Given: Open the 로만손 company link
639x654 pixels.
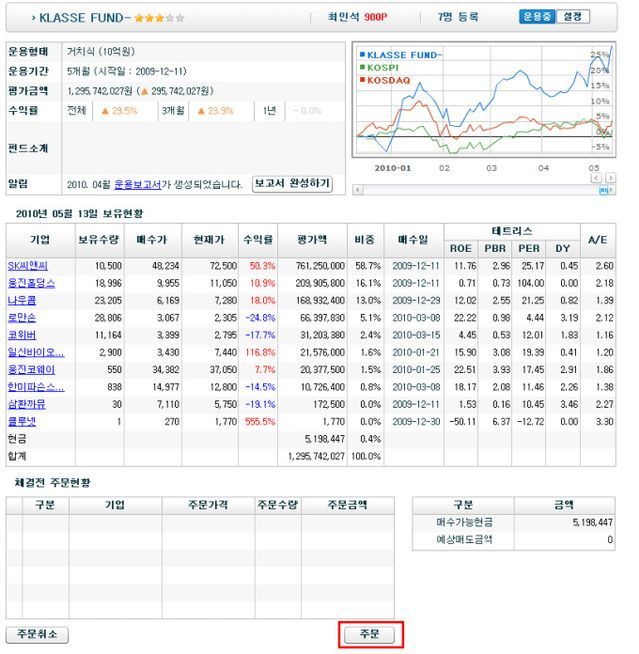Looking at the screenshot, I should click(x=22, y=318).
